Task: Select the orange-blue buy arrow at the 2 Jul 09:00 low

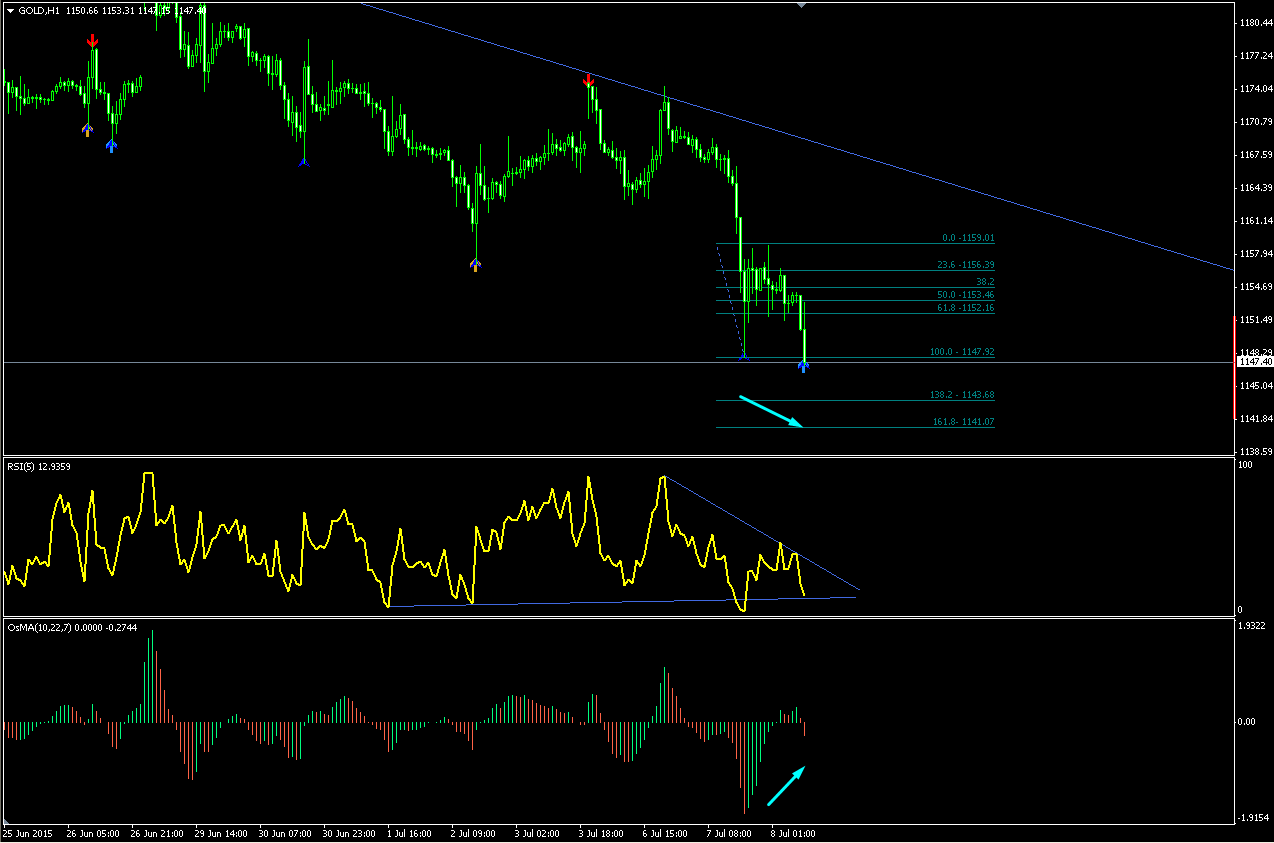Action: (x=475, y=265)
